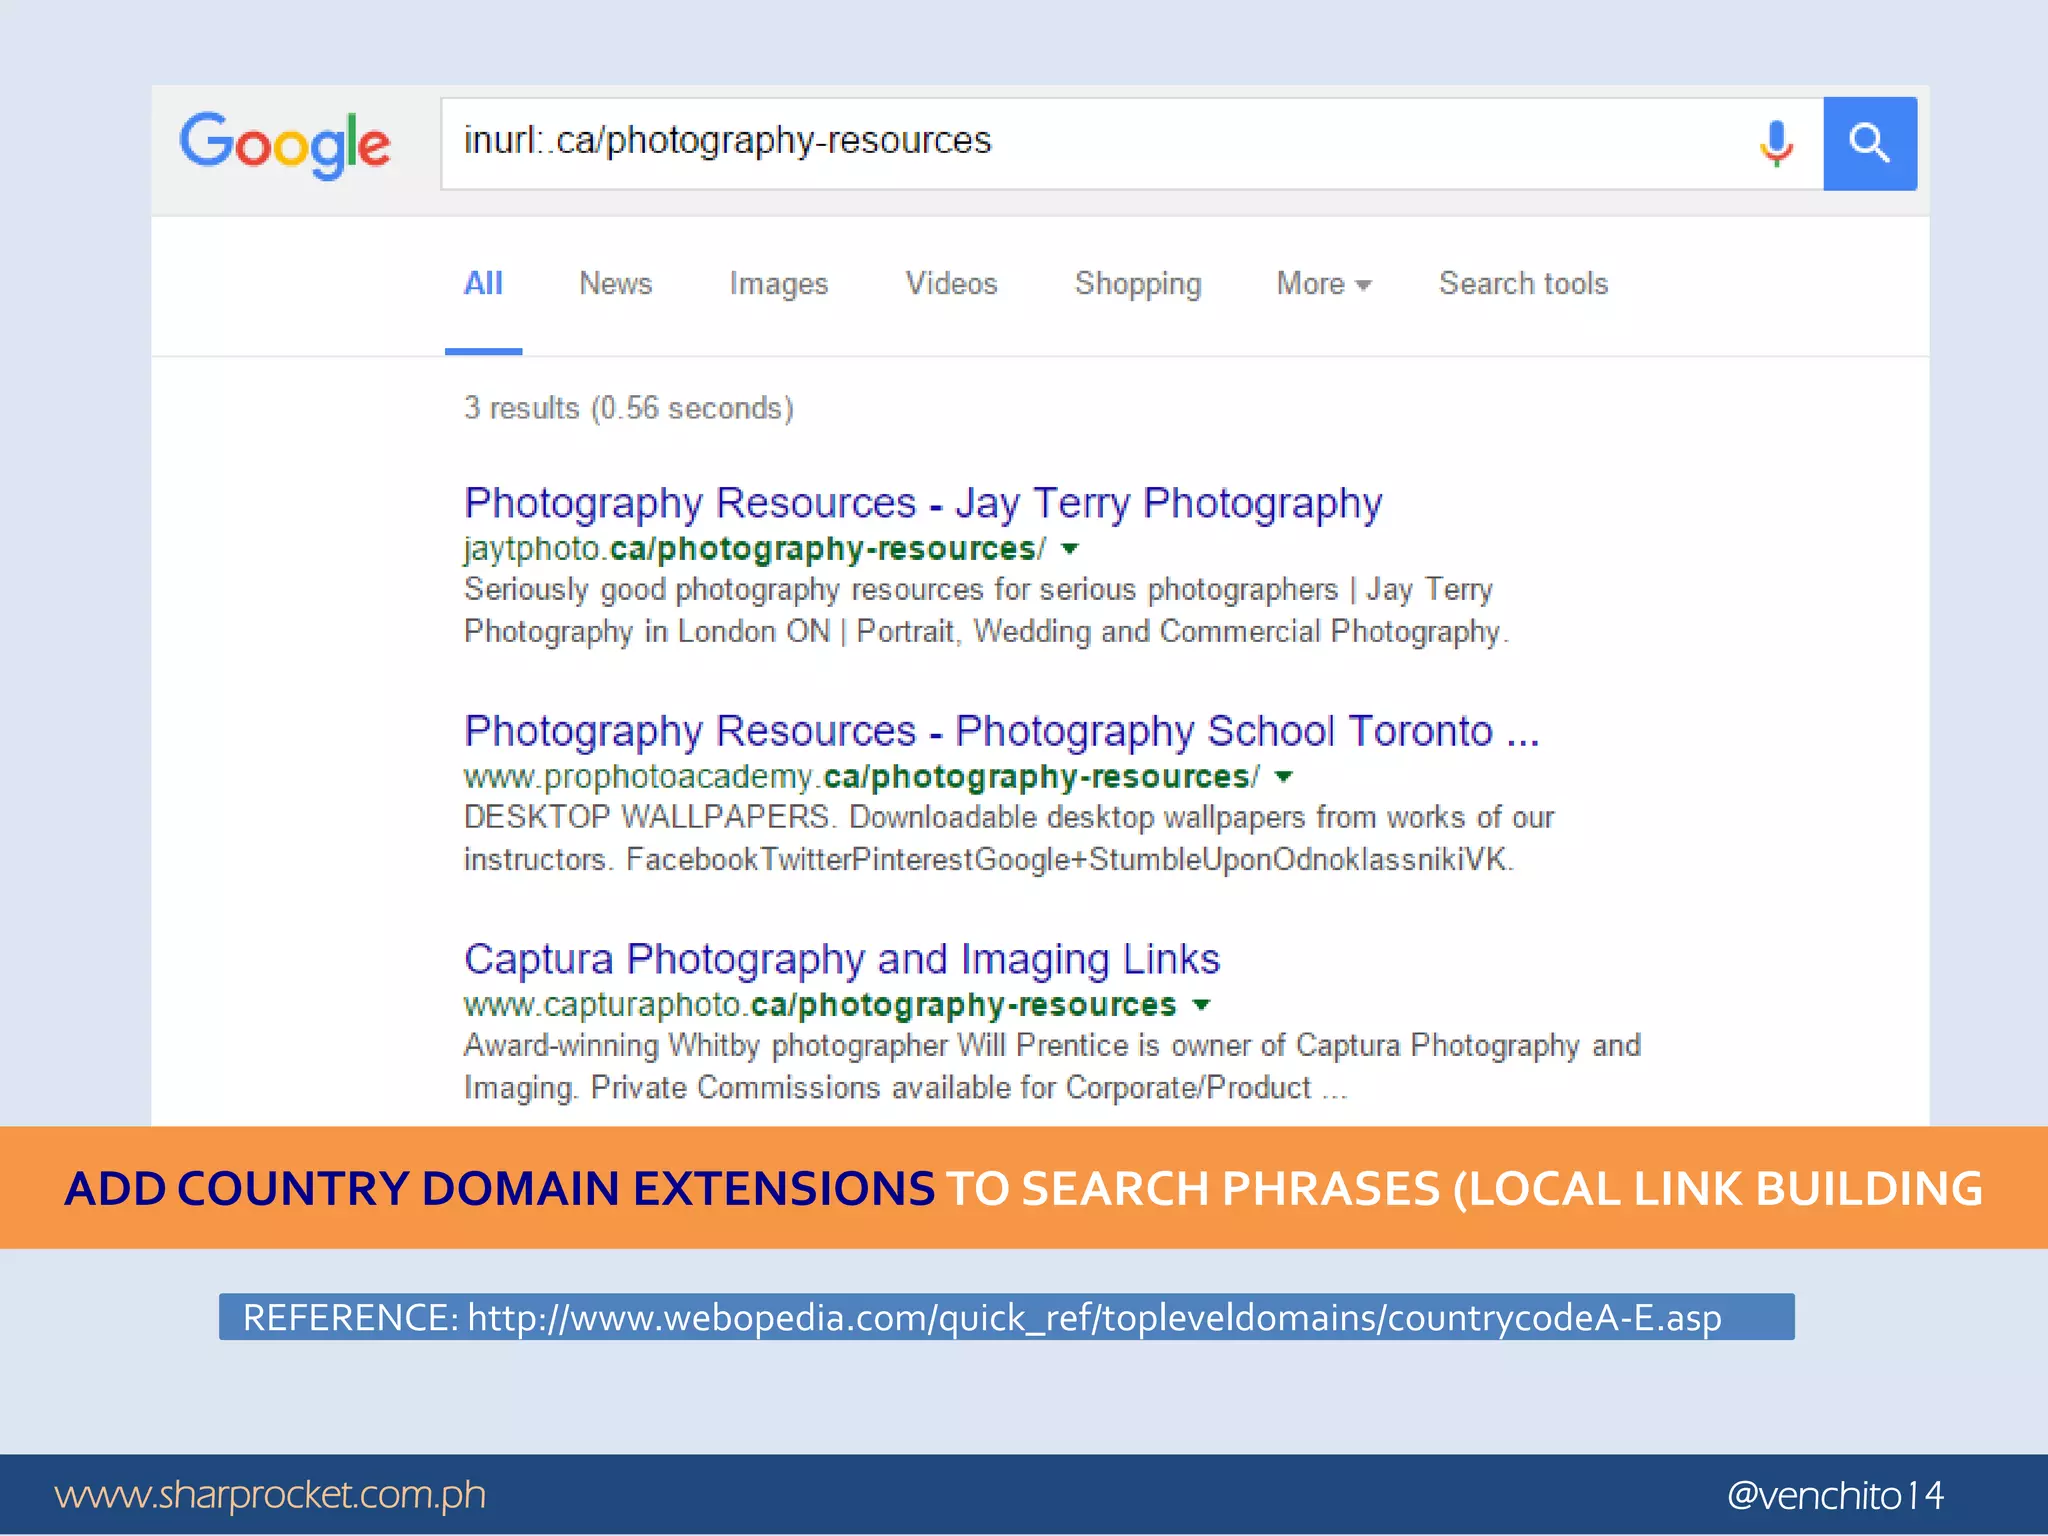Switch to the Videos tab
This screenshot has height=1536, width=2048.
(x=952, y=284)
